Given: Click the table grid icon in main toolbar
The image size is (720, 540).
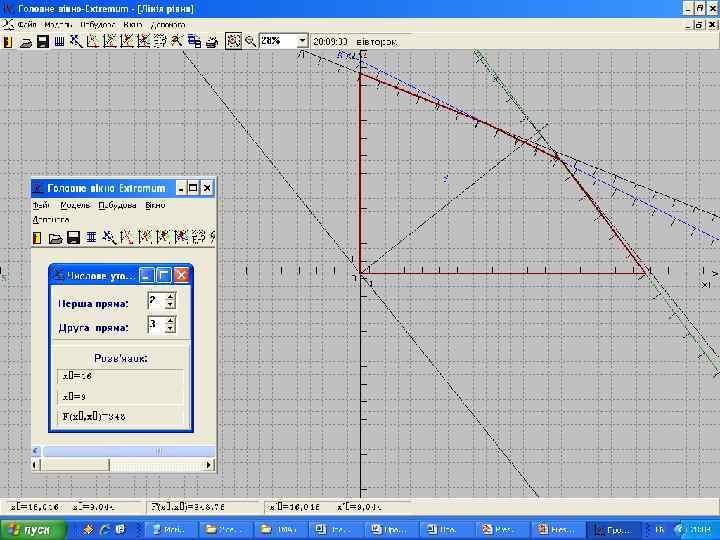Looking at the screenshot, I should (x=59, y=42).
